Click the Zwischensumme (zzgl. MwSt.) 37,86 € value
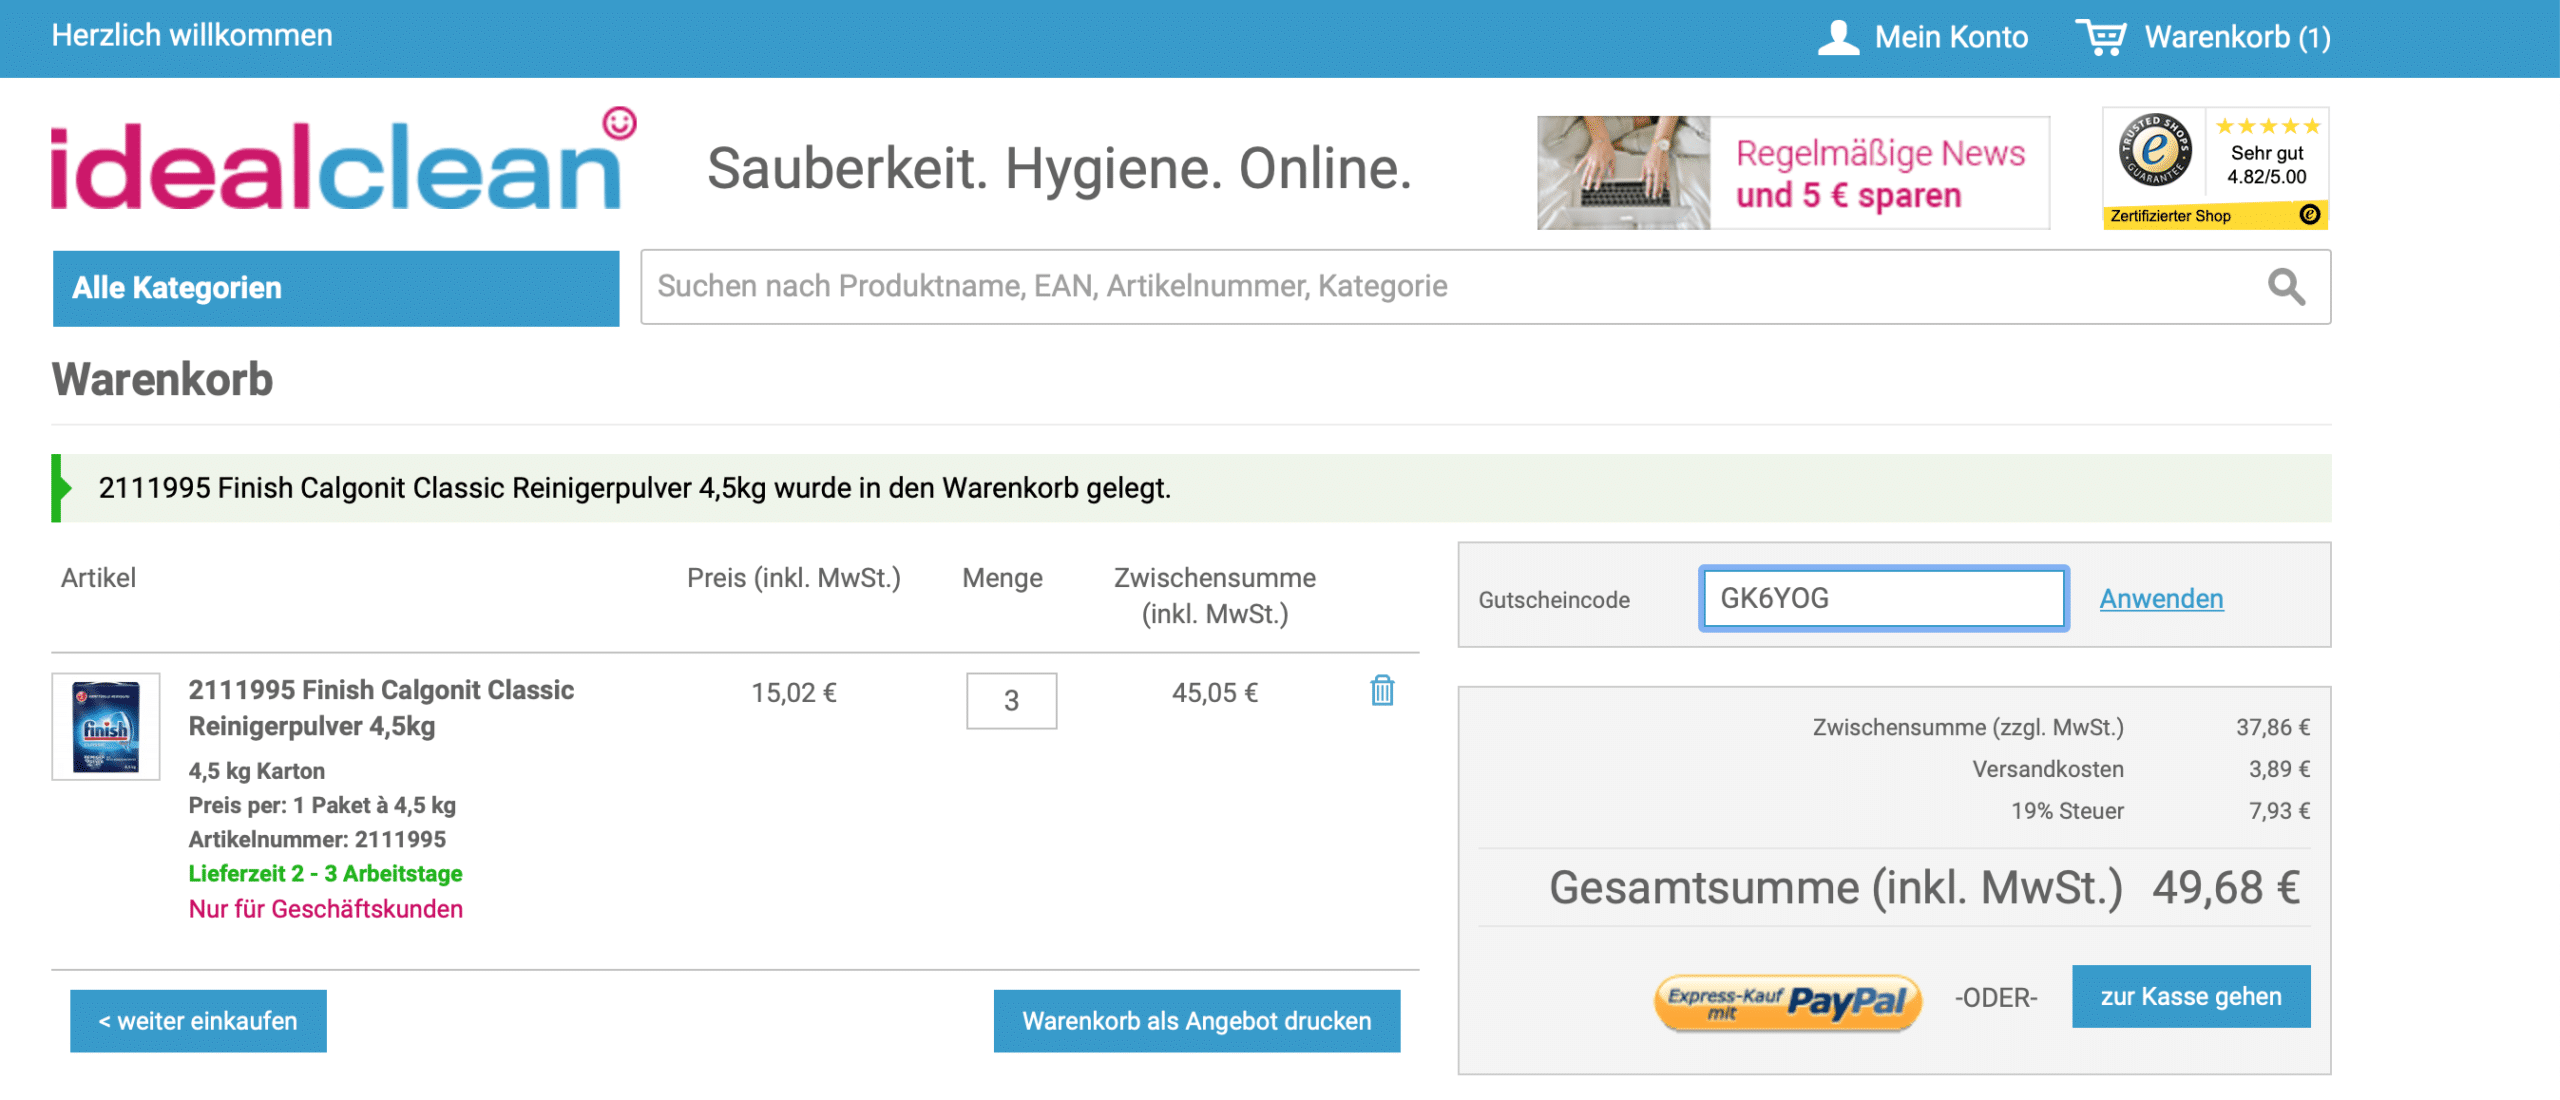This screenshot has width=2560, height=1100. (2273, 727)
